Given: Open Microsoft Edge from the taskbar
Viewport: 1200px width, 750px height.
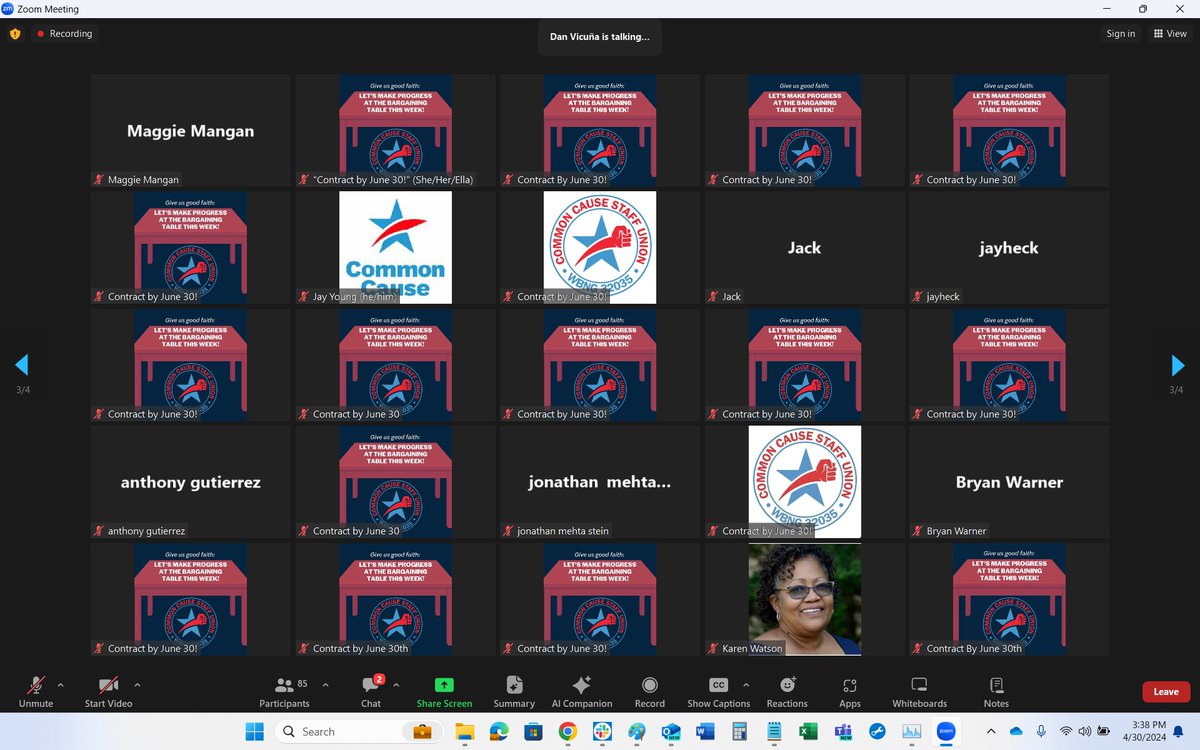Looking at the screenshot, I should click(499, 731).
